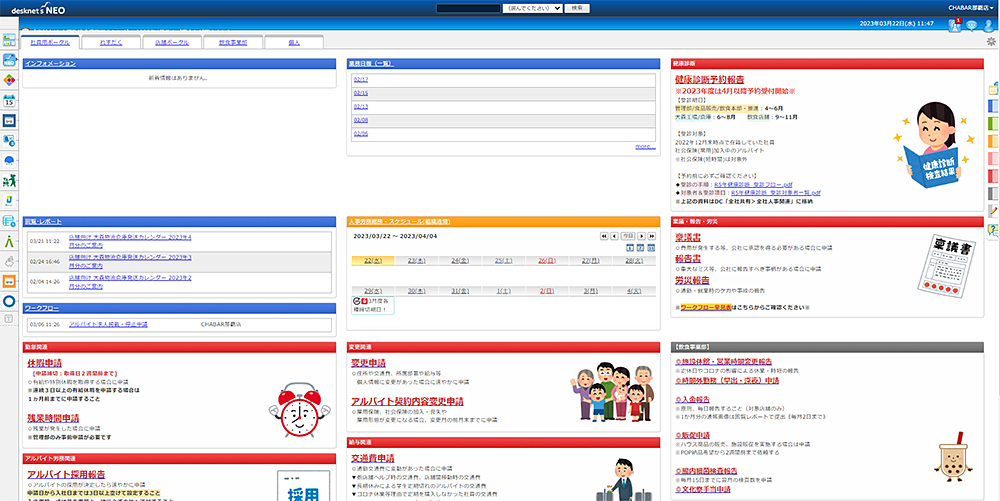Open the 03/21 11:22 circulation report entry

click(130, 241)
